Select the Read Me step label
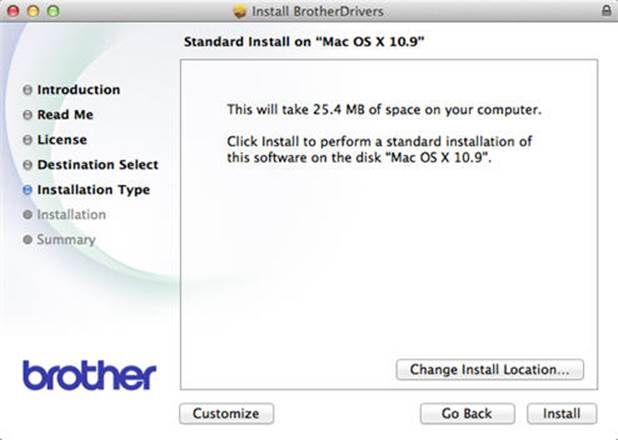The height and width of the screenshot is (440, 618). (65, 115)
